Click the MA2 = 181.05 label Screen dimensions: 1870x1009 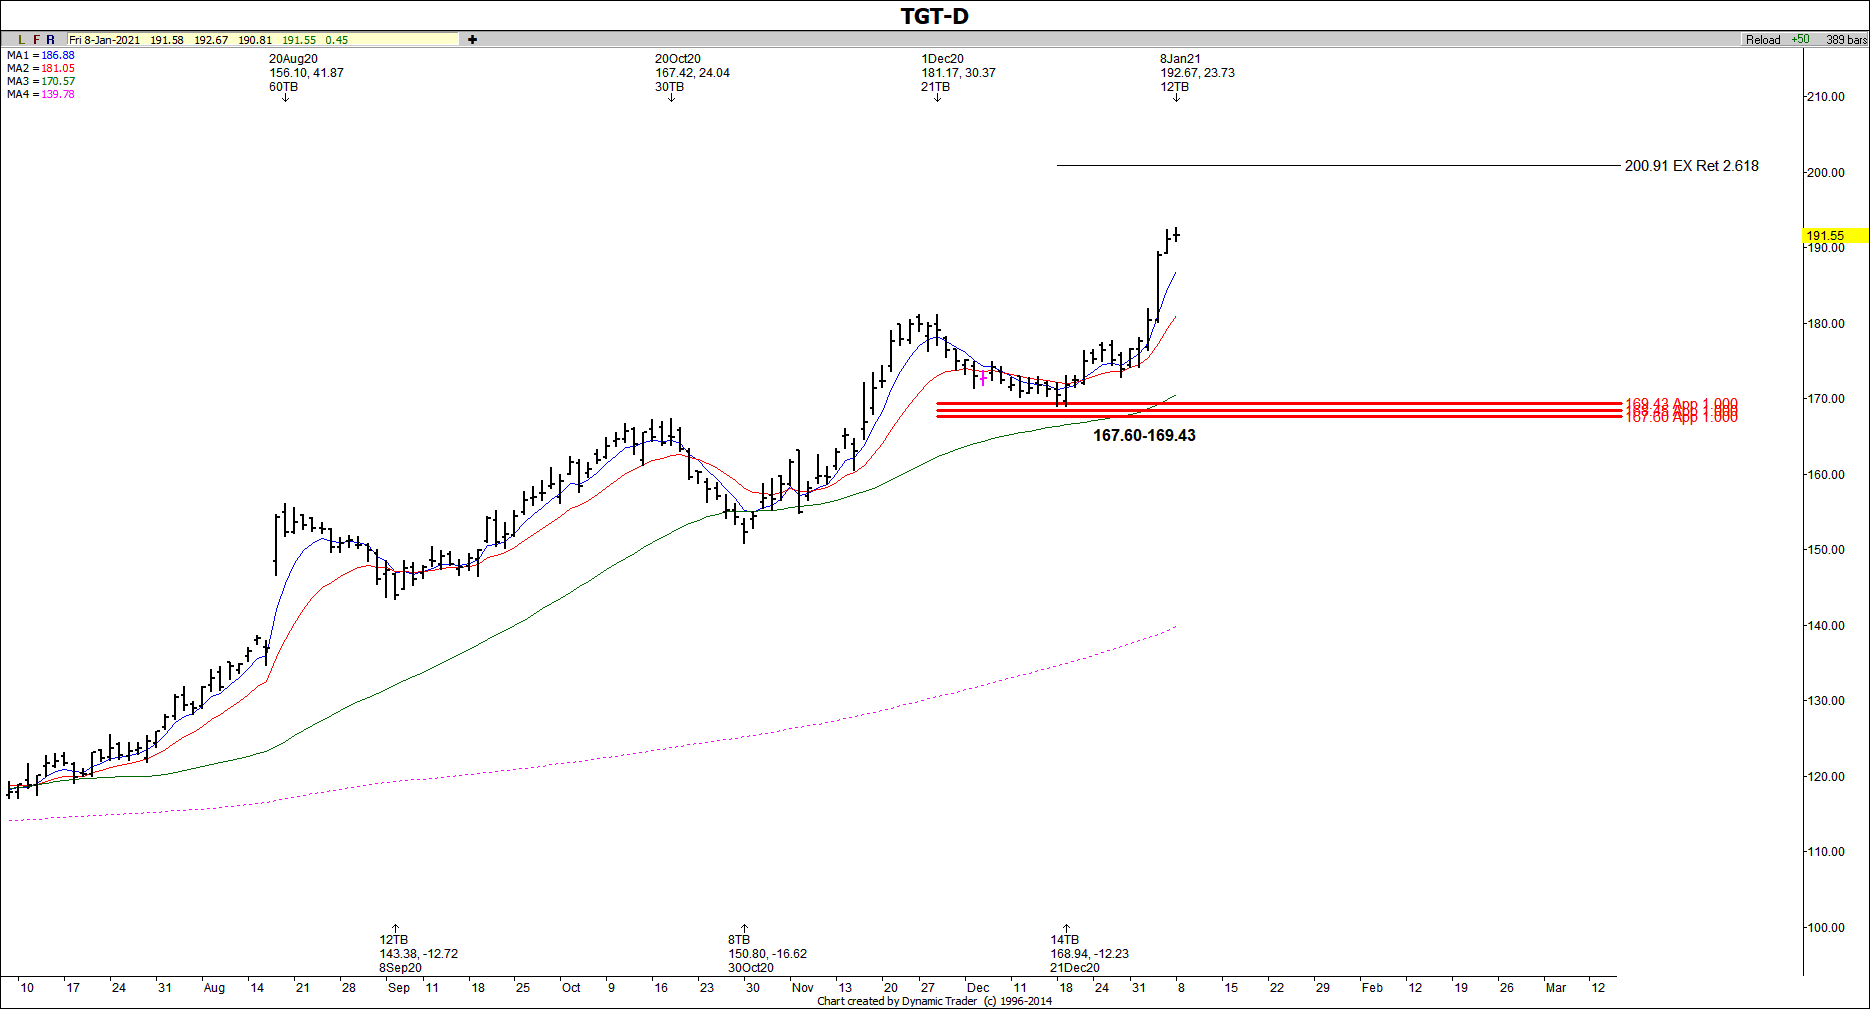coord(41,69)
